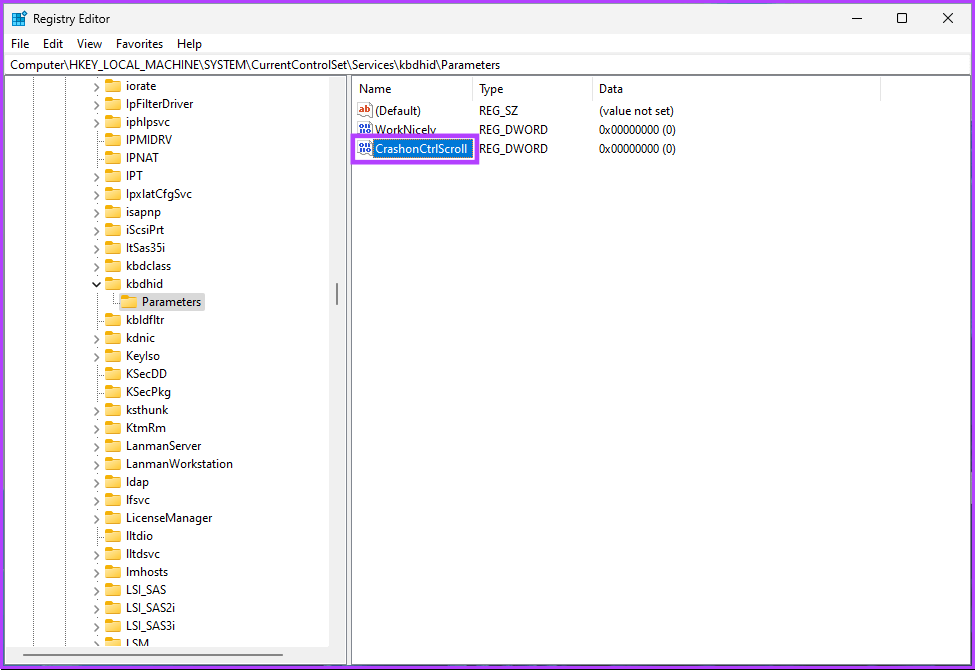Click WorkNicely's REG_DWORD type cell
This screenshot has width=975, height=670.
(x=513, y=129)
